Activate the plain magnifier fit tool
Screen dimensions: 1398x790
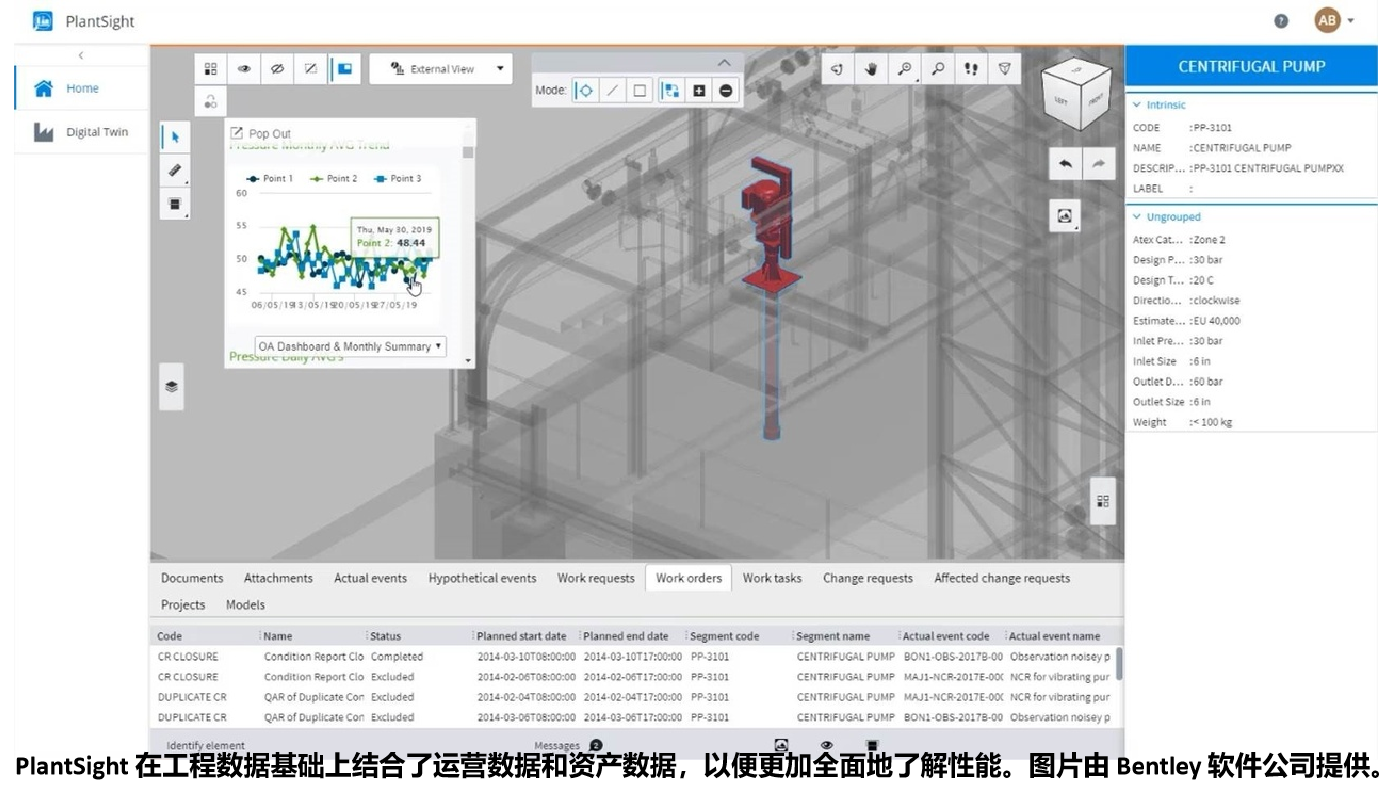coord(938,69)
